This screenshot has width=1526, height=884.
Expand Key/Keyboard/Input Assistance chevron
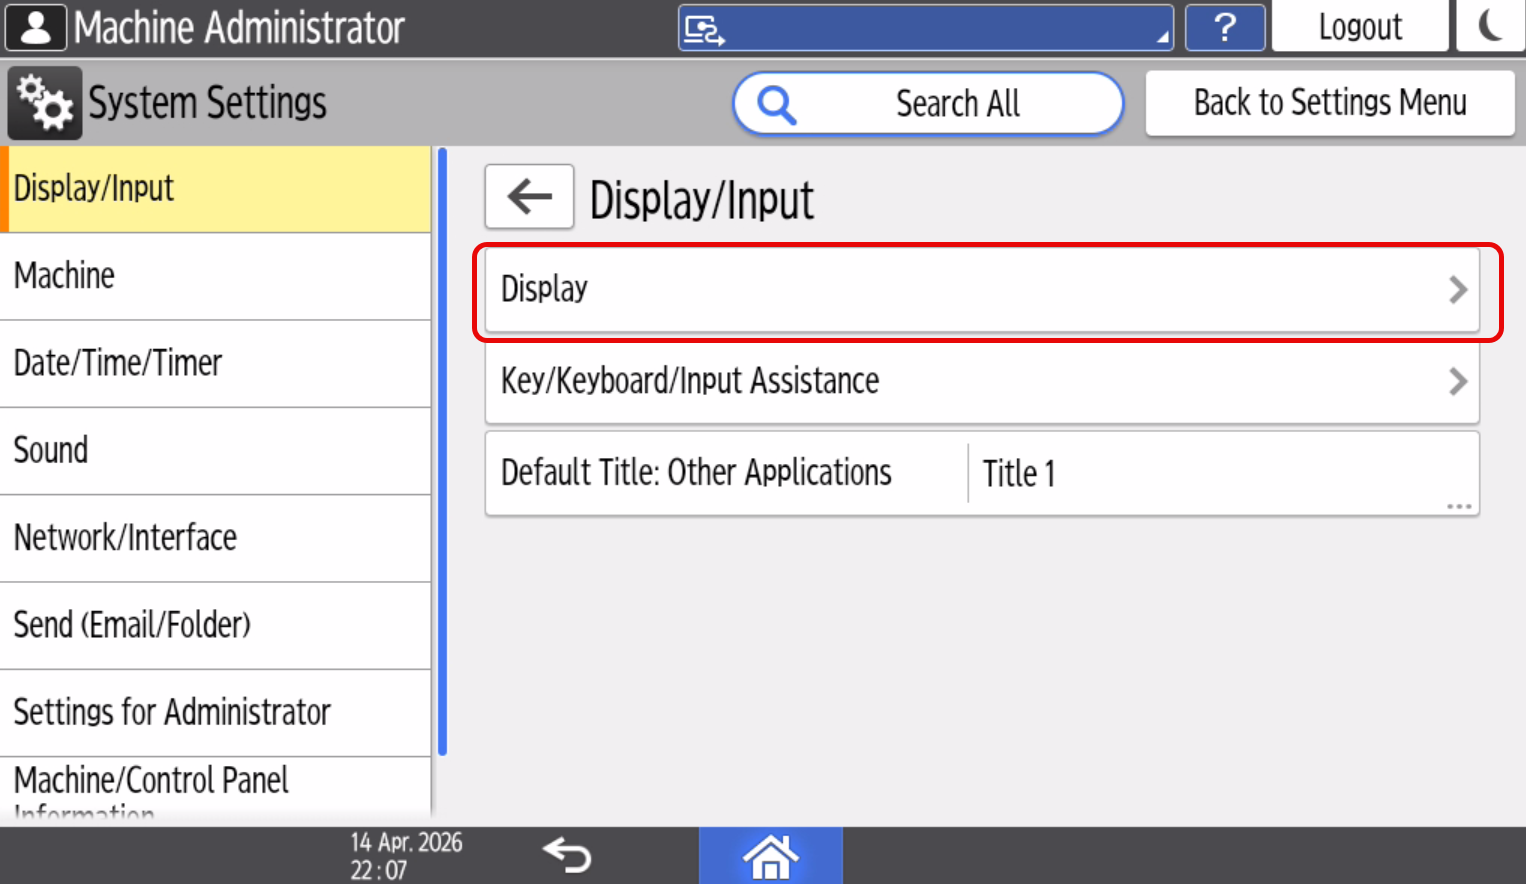point(1457,381)
